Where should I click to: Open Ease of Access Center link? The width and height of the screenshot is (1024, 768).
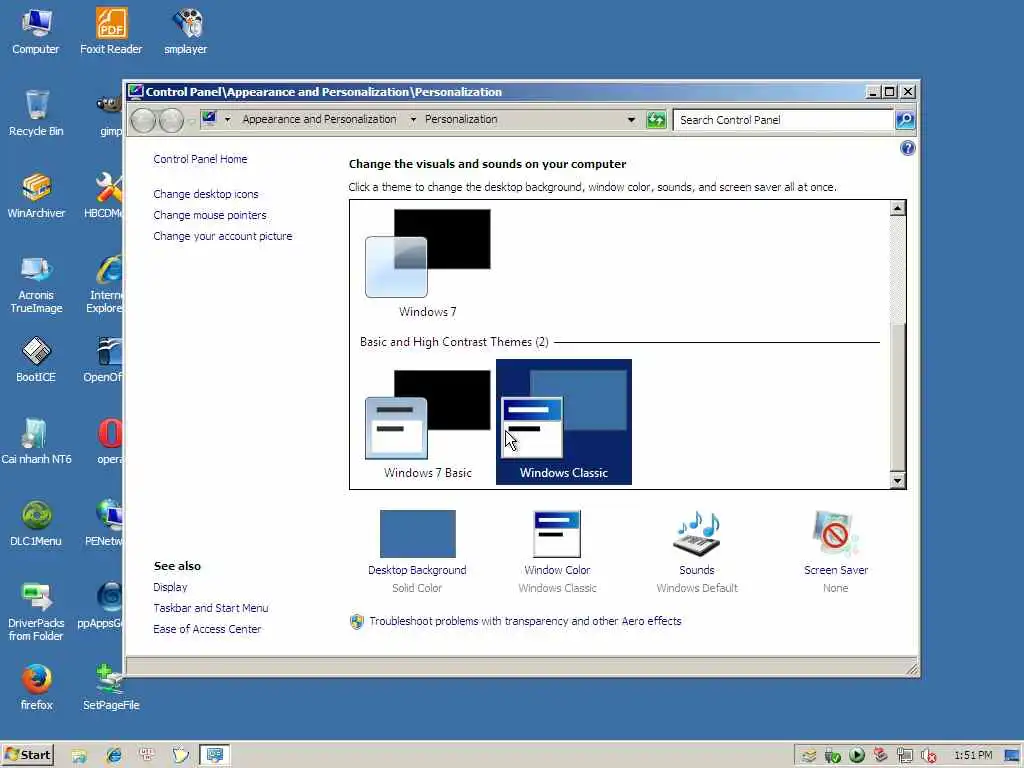[x=207, y=629]
